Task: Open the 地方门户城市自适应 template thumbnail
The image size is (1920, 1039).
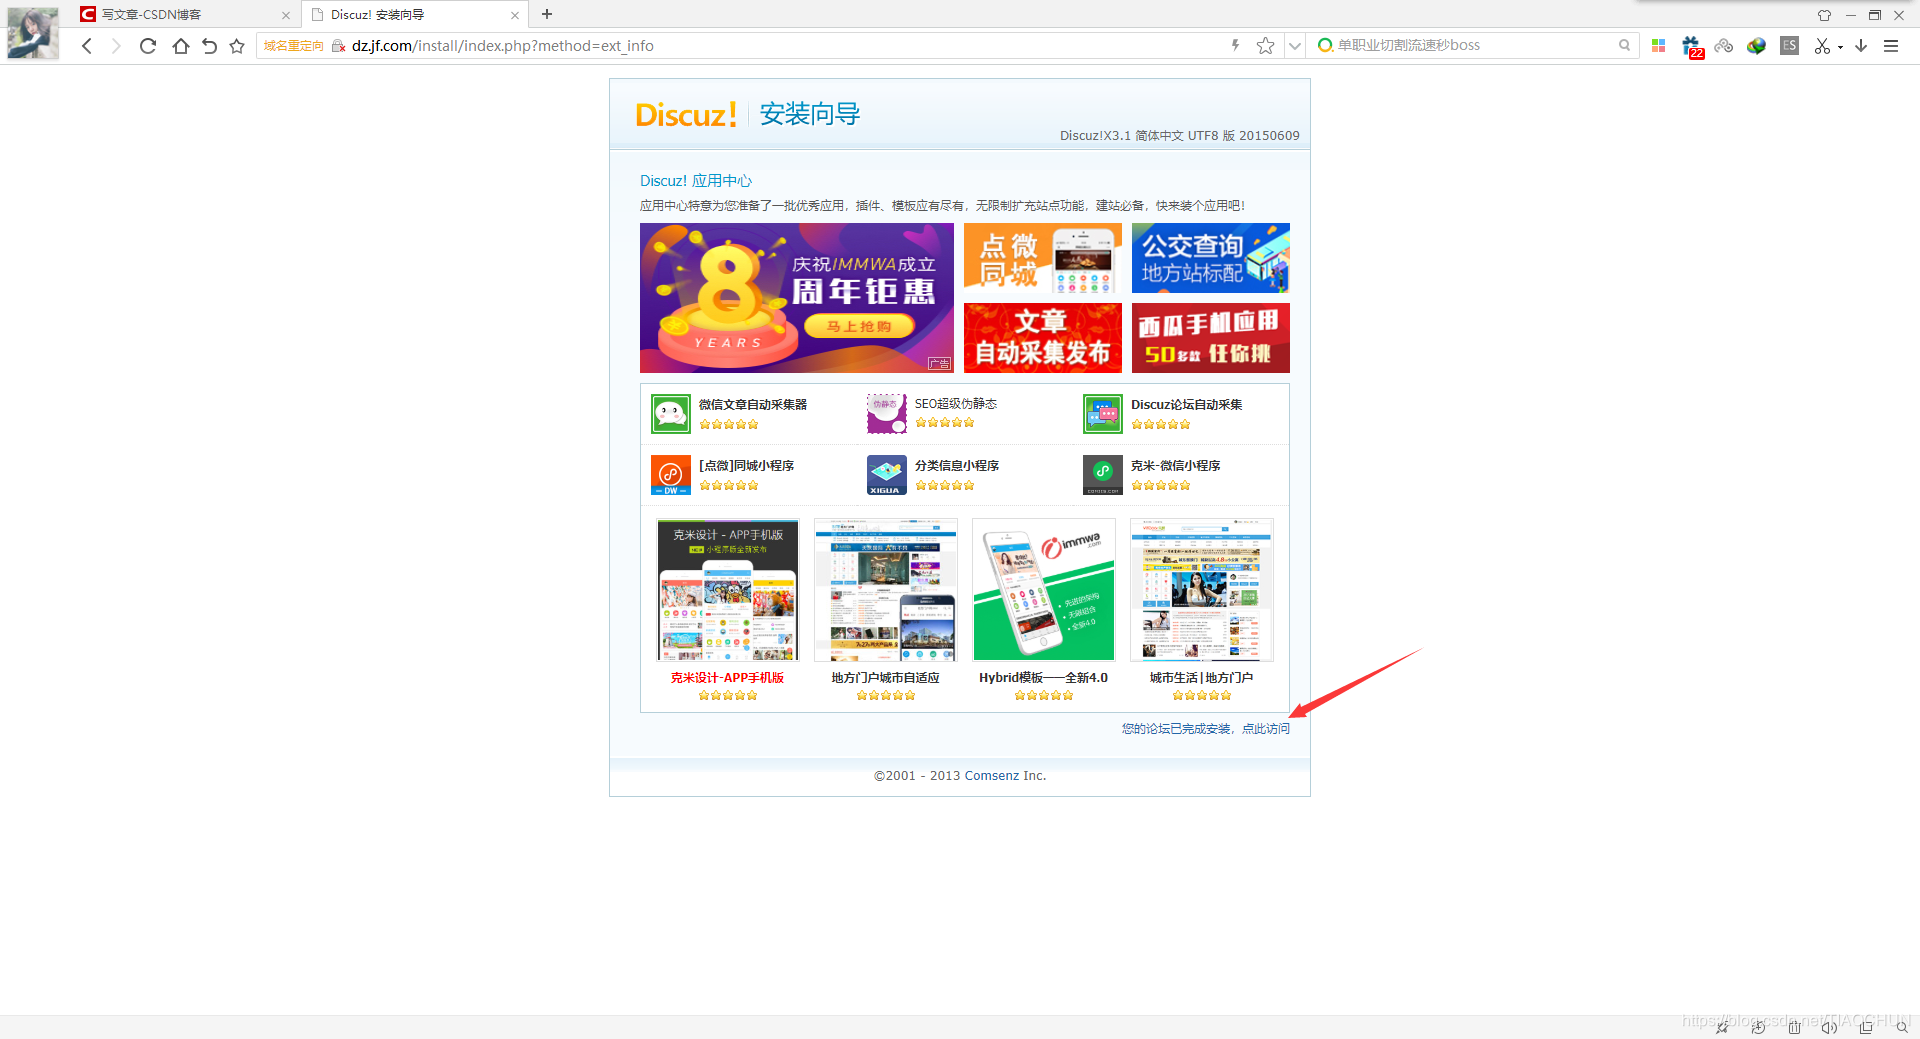Action: (886, 590)
